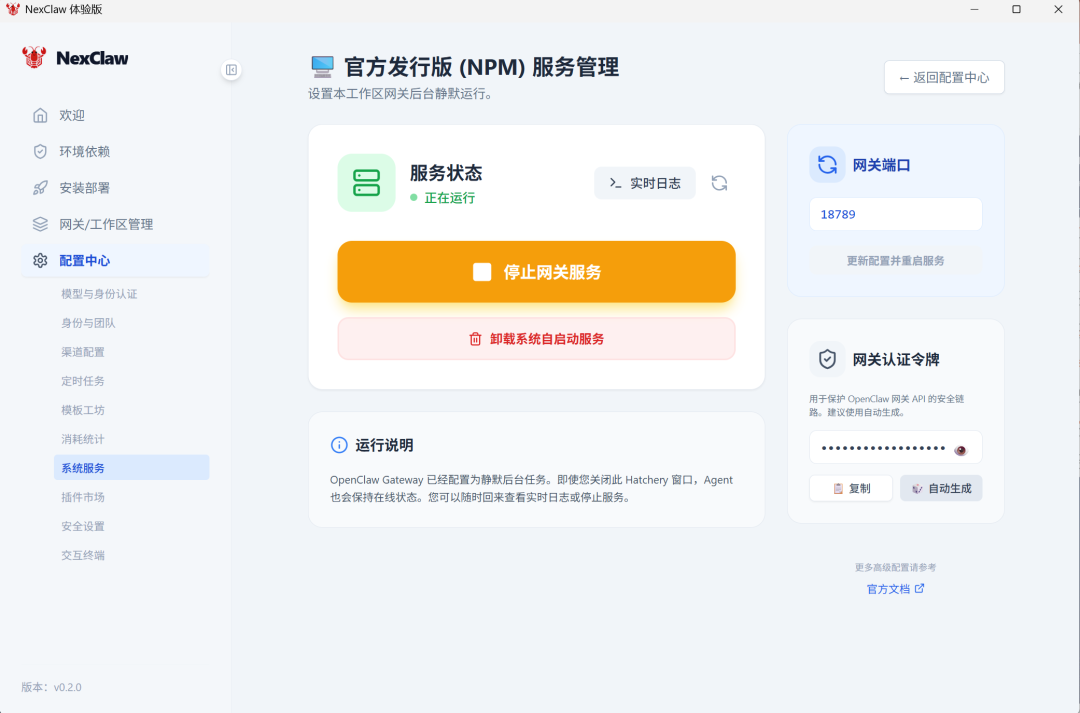The width and height of the screenshot is (1080, 713).
Task: Click the home icon beside 欢迎
Action: [40, 115]
